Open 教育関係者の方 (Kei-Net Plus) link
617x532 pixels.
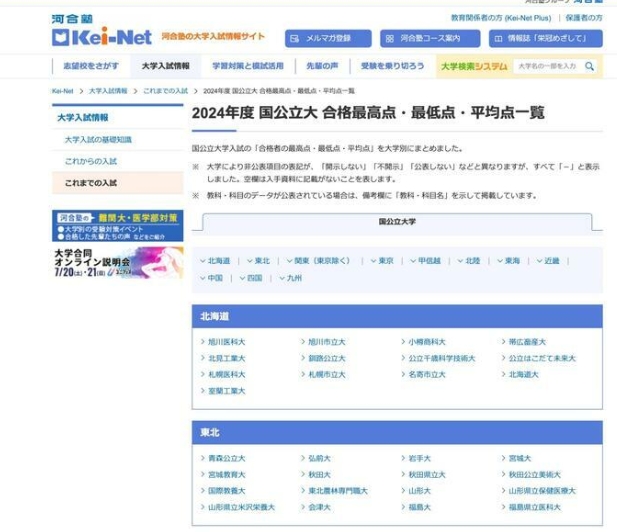point(501,18)
